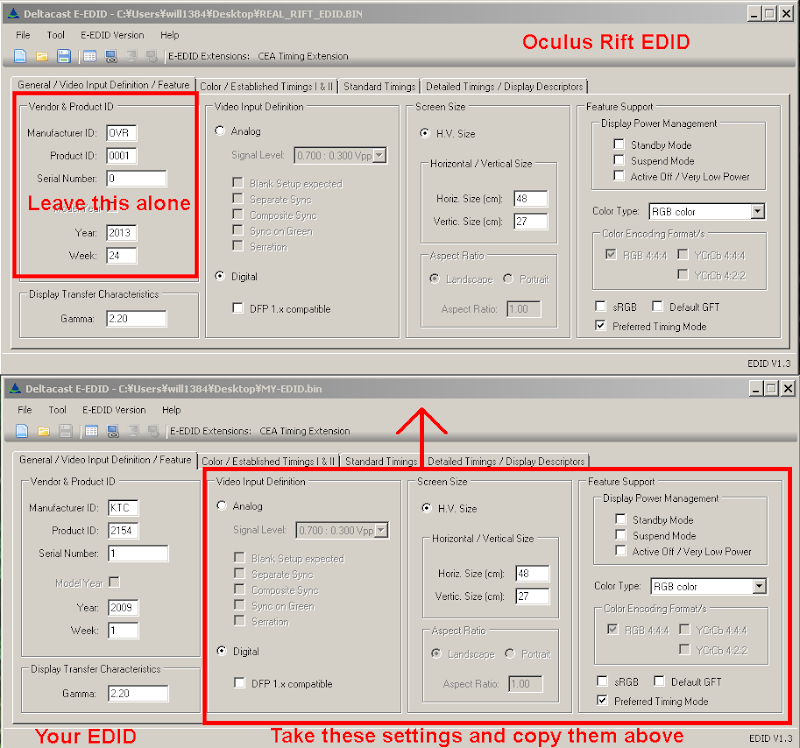
Task: Open Signal Level dropdown in REAL_RIFT_EDID window
Action: [x=380, y=156]
